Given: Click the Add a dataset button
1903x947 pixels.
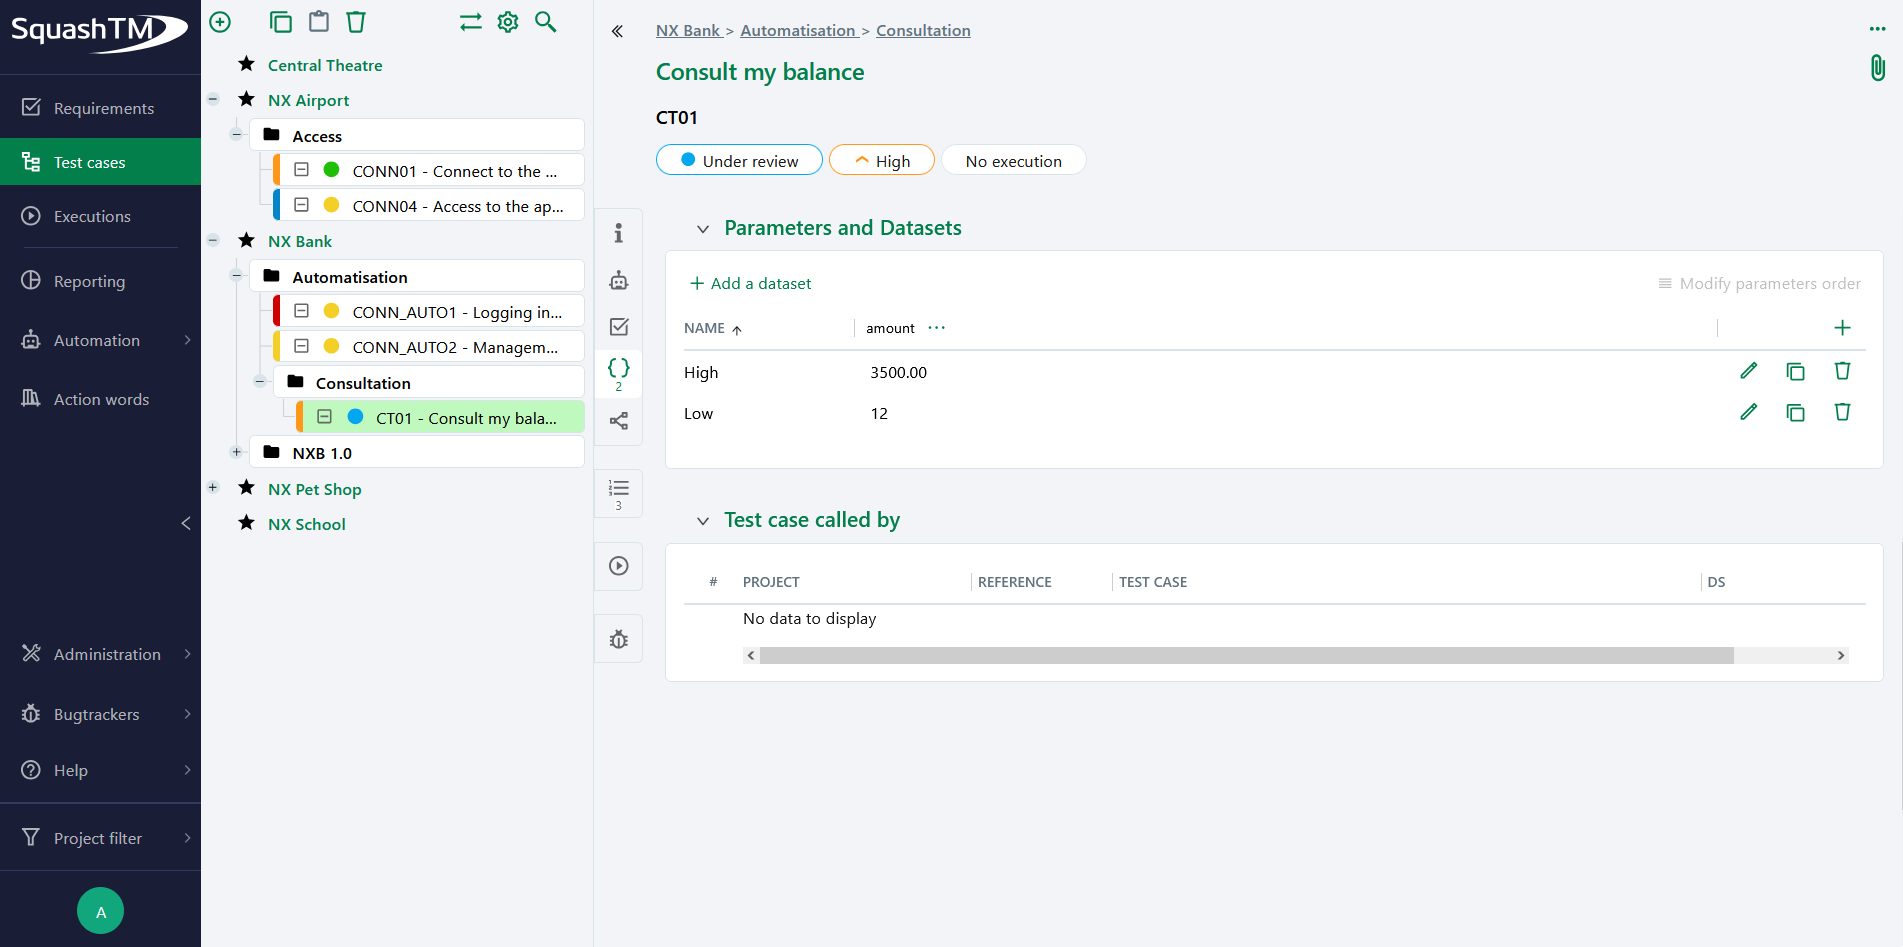Looking at the screenshot, I should (750, 284).
